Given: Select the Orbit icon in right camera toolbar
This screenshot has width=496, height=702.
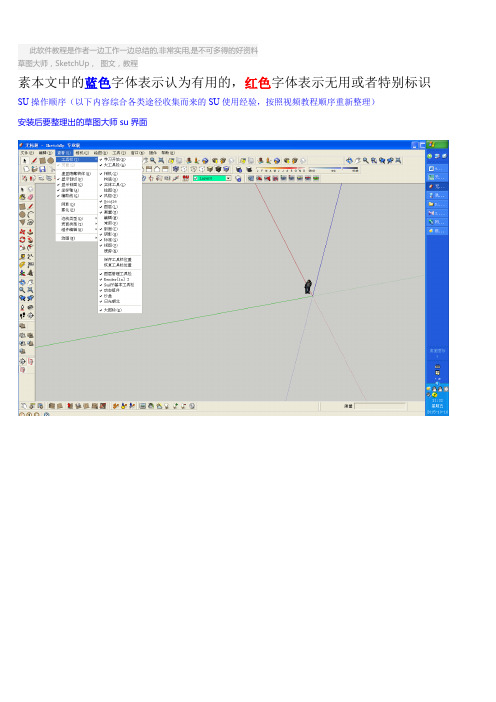Looking at the screenshot, I should pyautogui.click(x=349, y=161).
